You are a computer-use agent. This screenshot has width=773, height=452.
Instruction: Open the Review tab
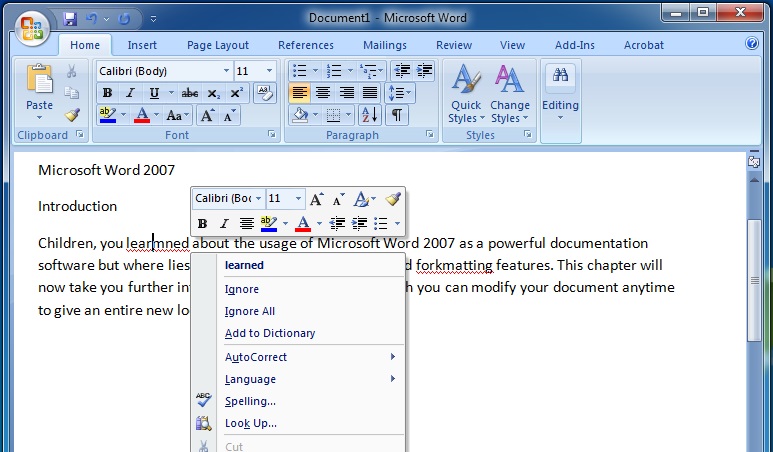(454, 45)
